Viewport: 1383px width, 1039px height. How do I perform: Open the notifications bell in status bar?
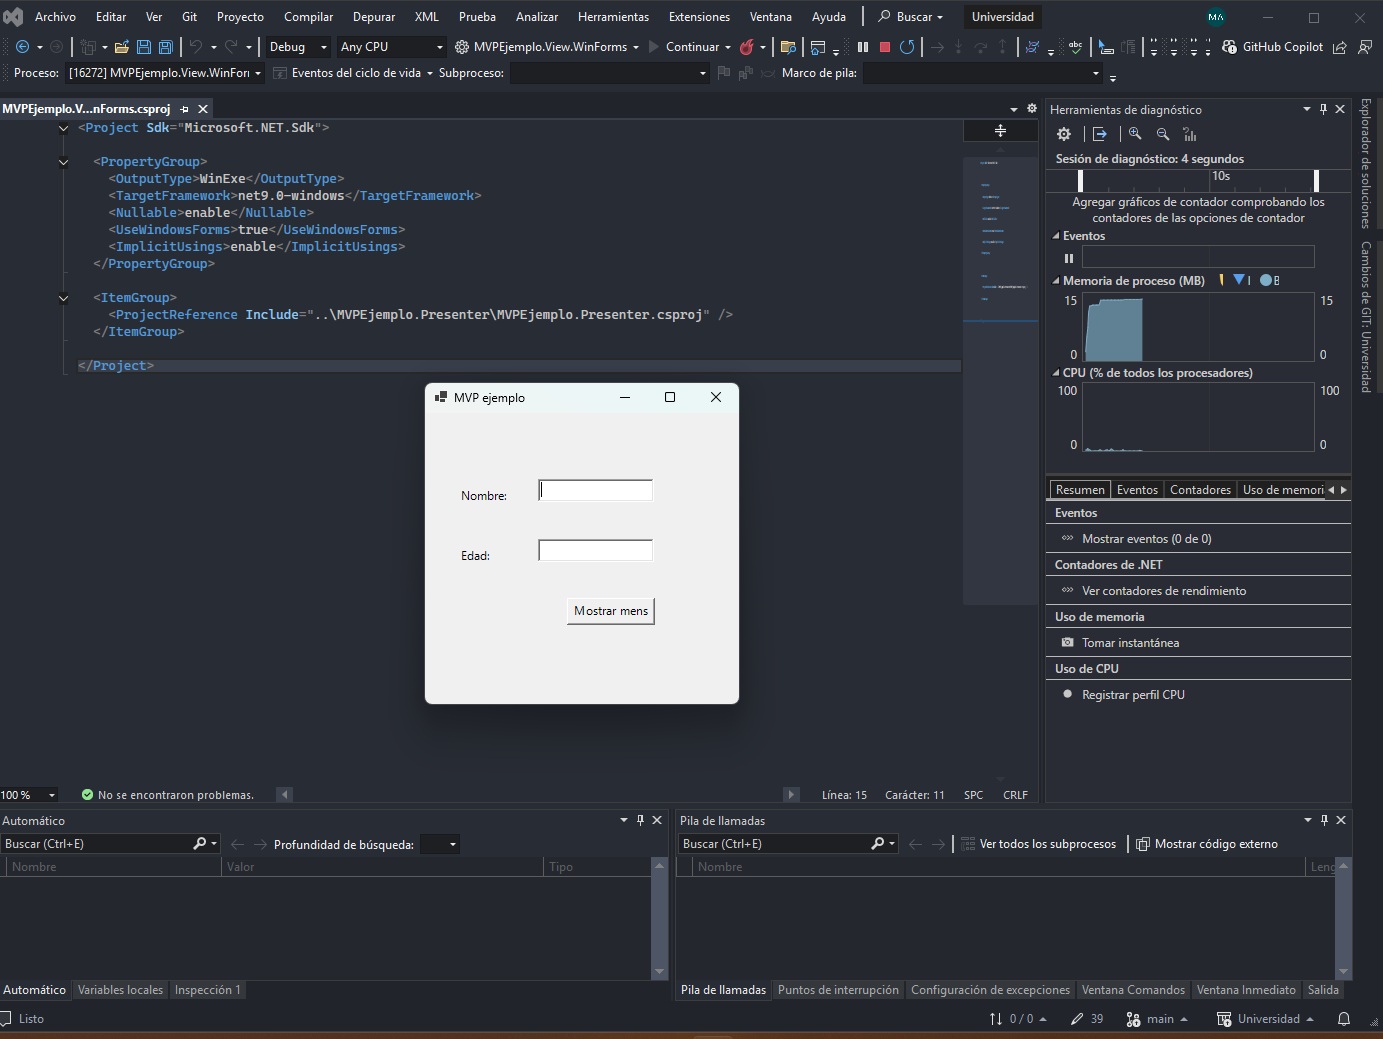pos(1344,1019)
